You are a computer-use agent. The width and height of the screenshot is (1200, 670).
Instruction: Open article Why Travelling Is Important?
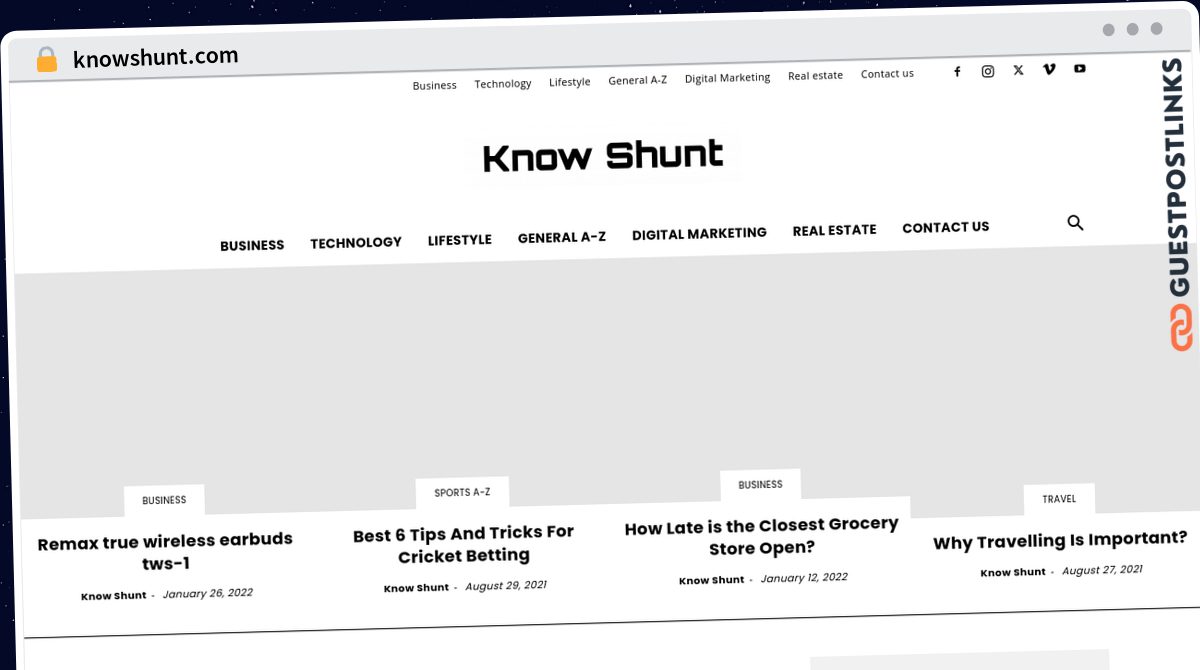pos(1060,541)
